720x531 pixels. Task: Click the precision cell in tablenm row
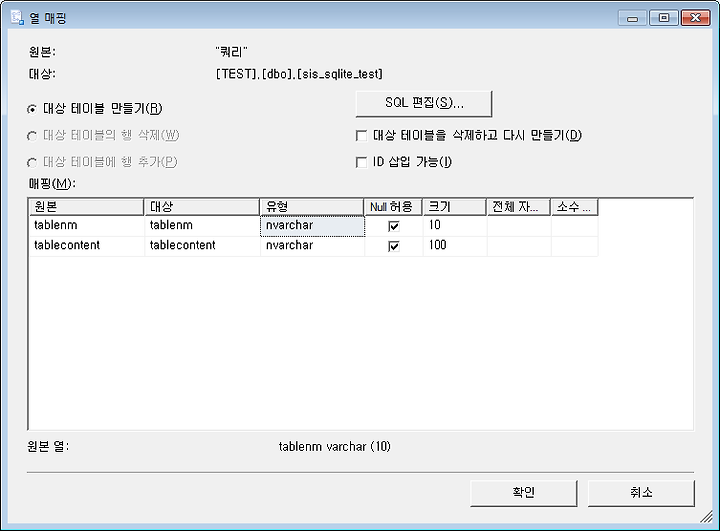point(519,226)
